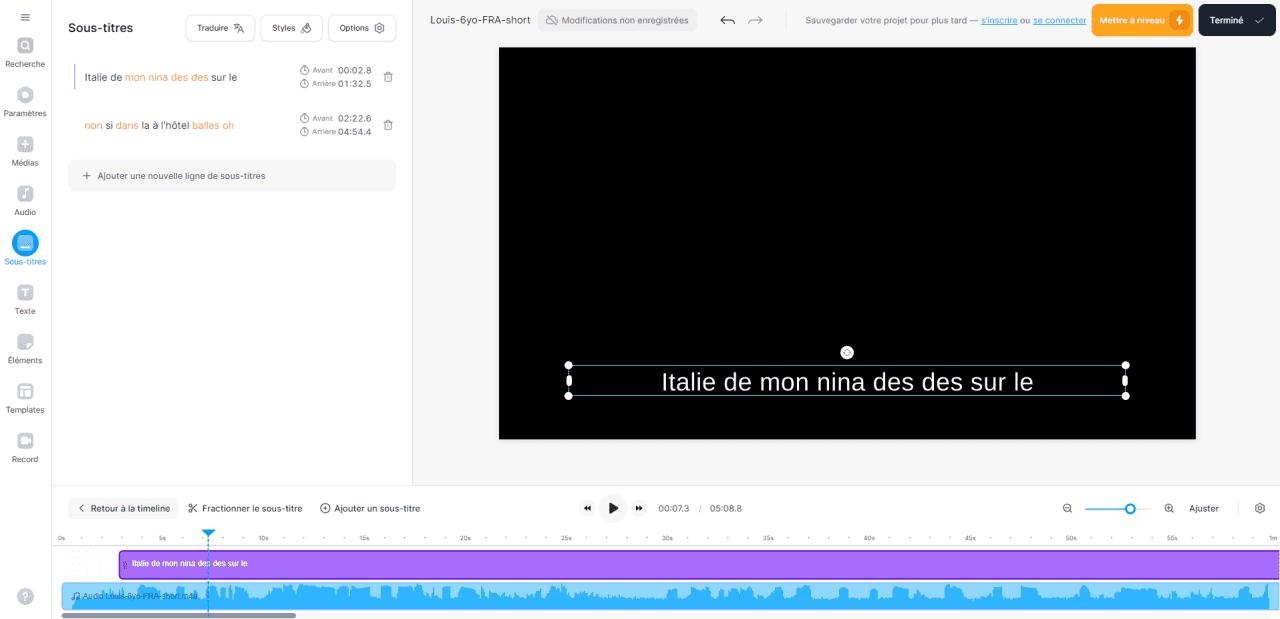
Task: Delete the subtitle 'Italie de mon nina'
Action: [388, 77]
